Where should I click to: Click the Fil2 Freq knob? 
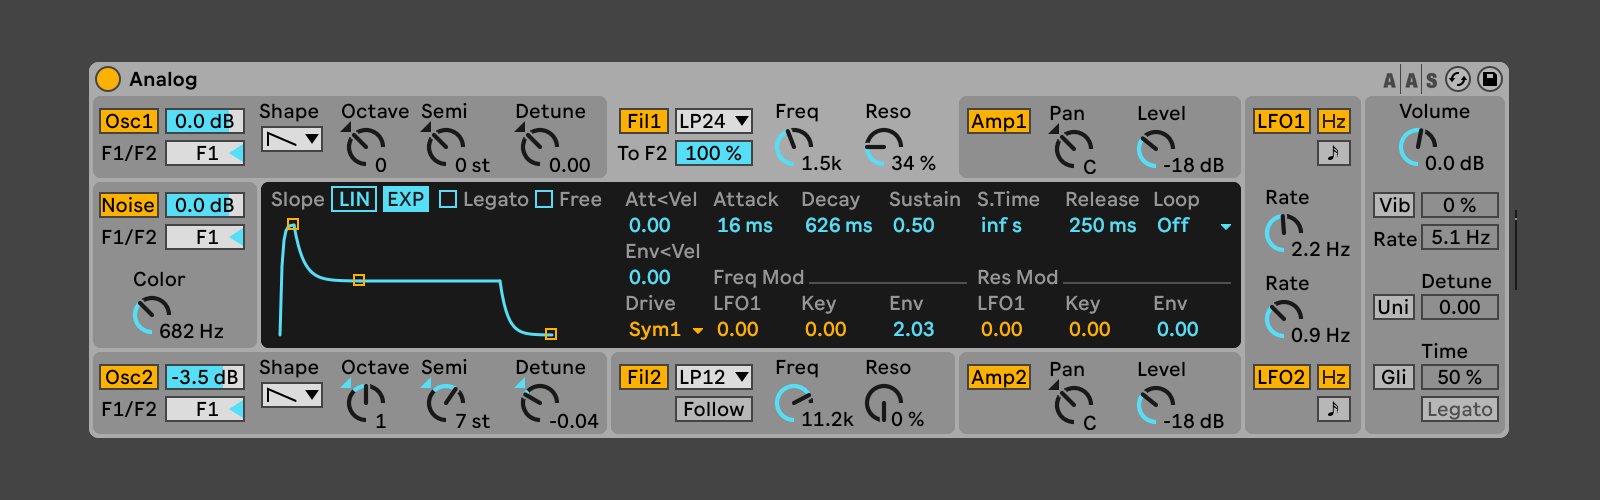[793, 403]
